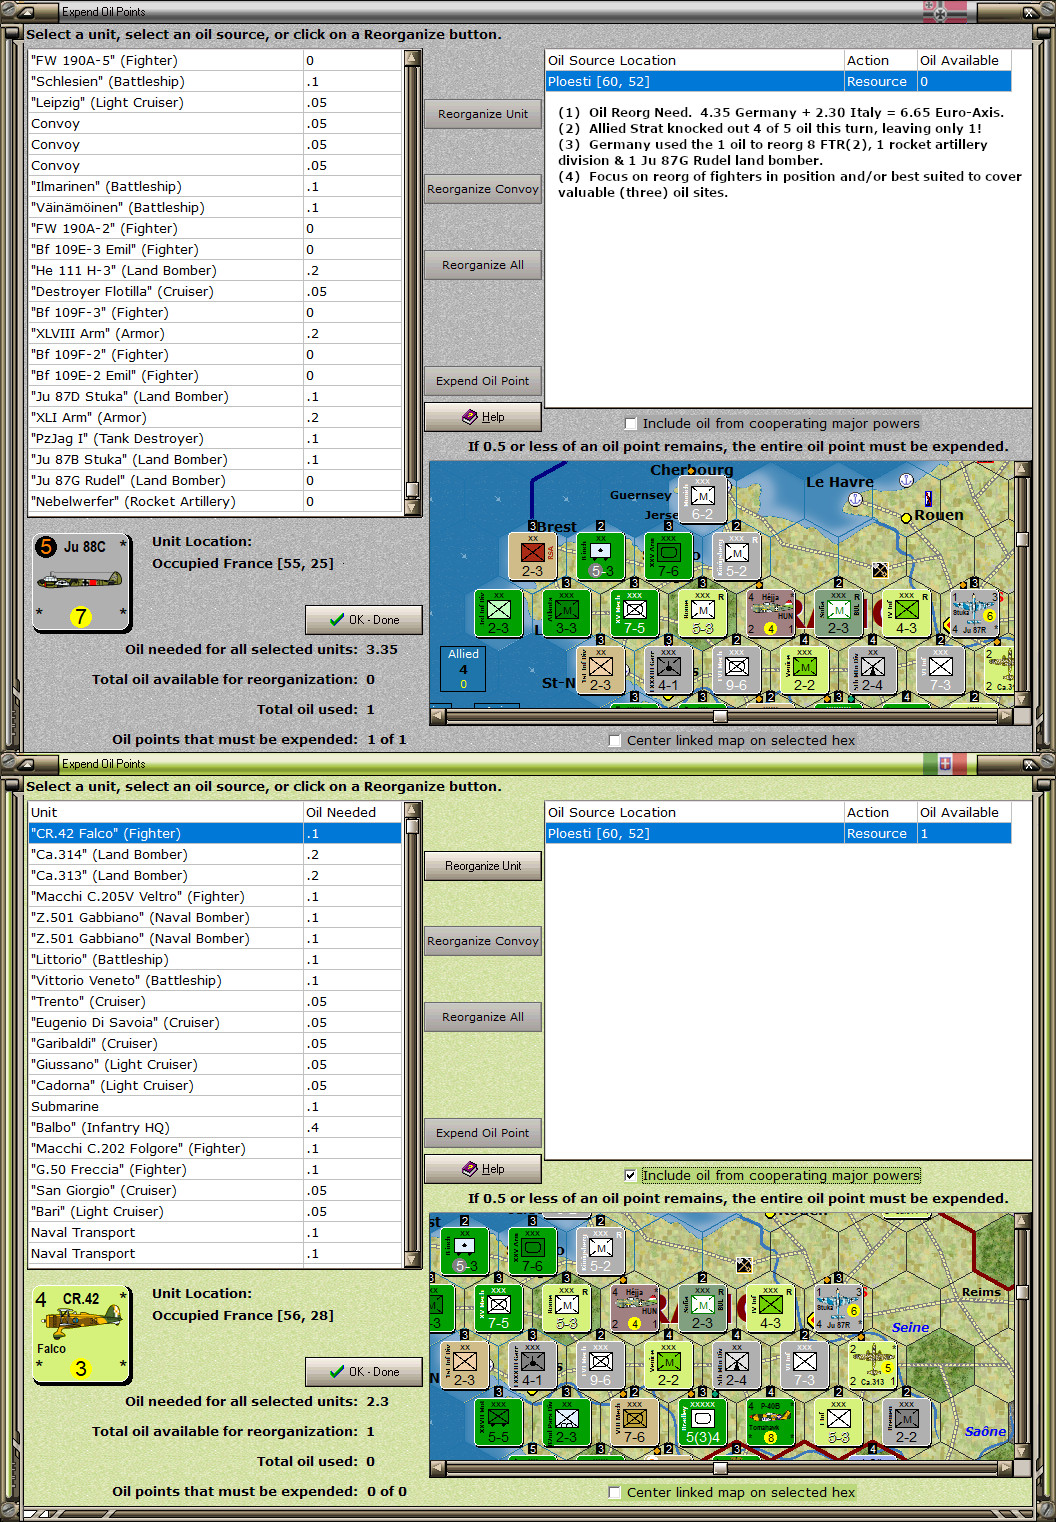Select "Balbo" (Infantry HQ) row

[x=215, y=1128]
